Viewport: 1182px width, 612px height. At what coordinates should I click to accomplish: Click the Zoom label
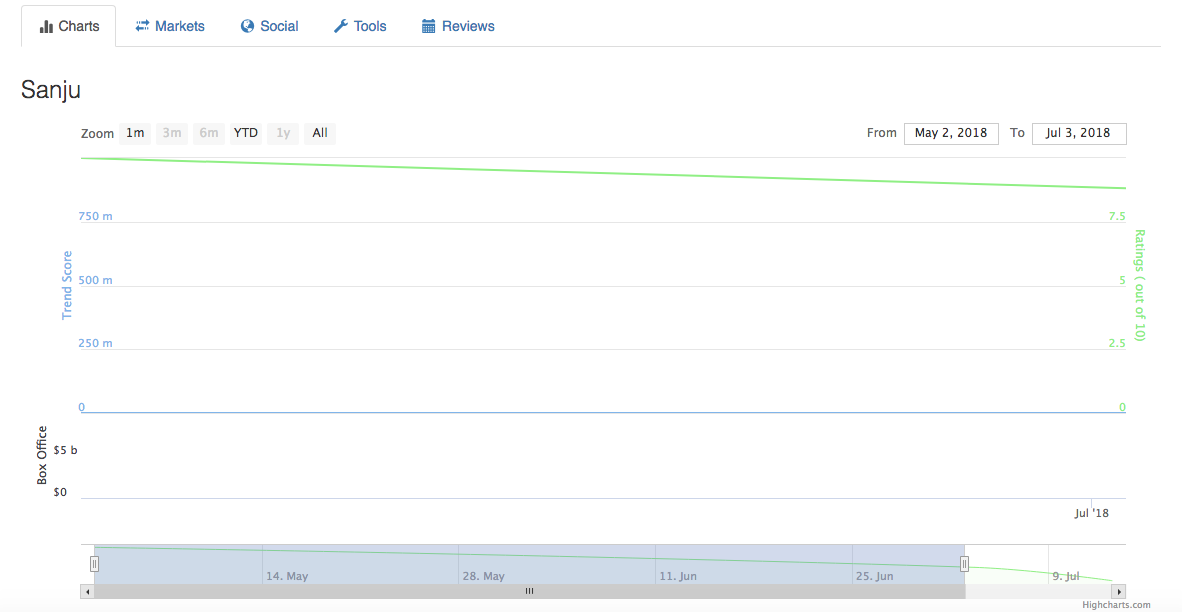point(97,133)
